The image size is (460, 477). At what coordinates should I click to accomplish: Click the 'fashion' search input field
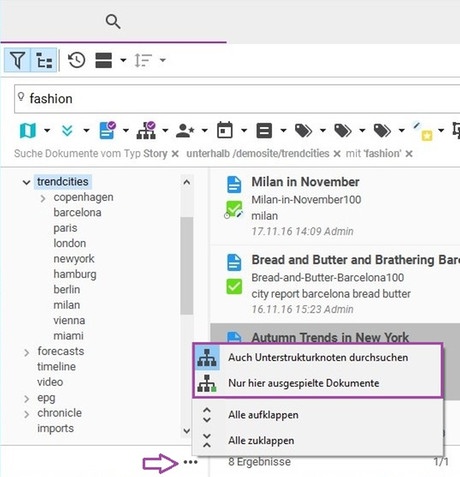coord(237,99)
